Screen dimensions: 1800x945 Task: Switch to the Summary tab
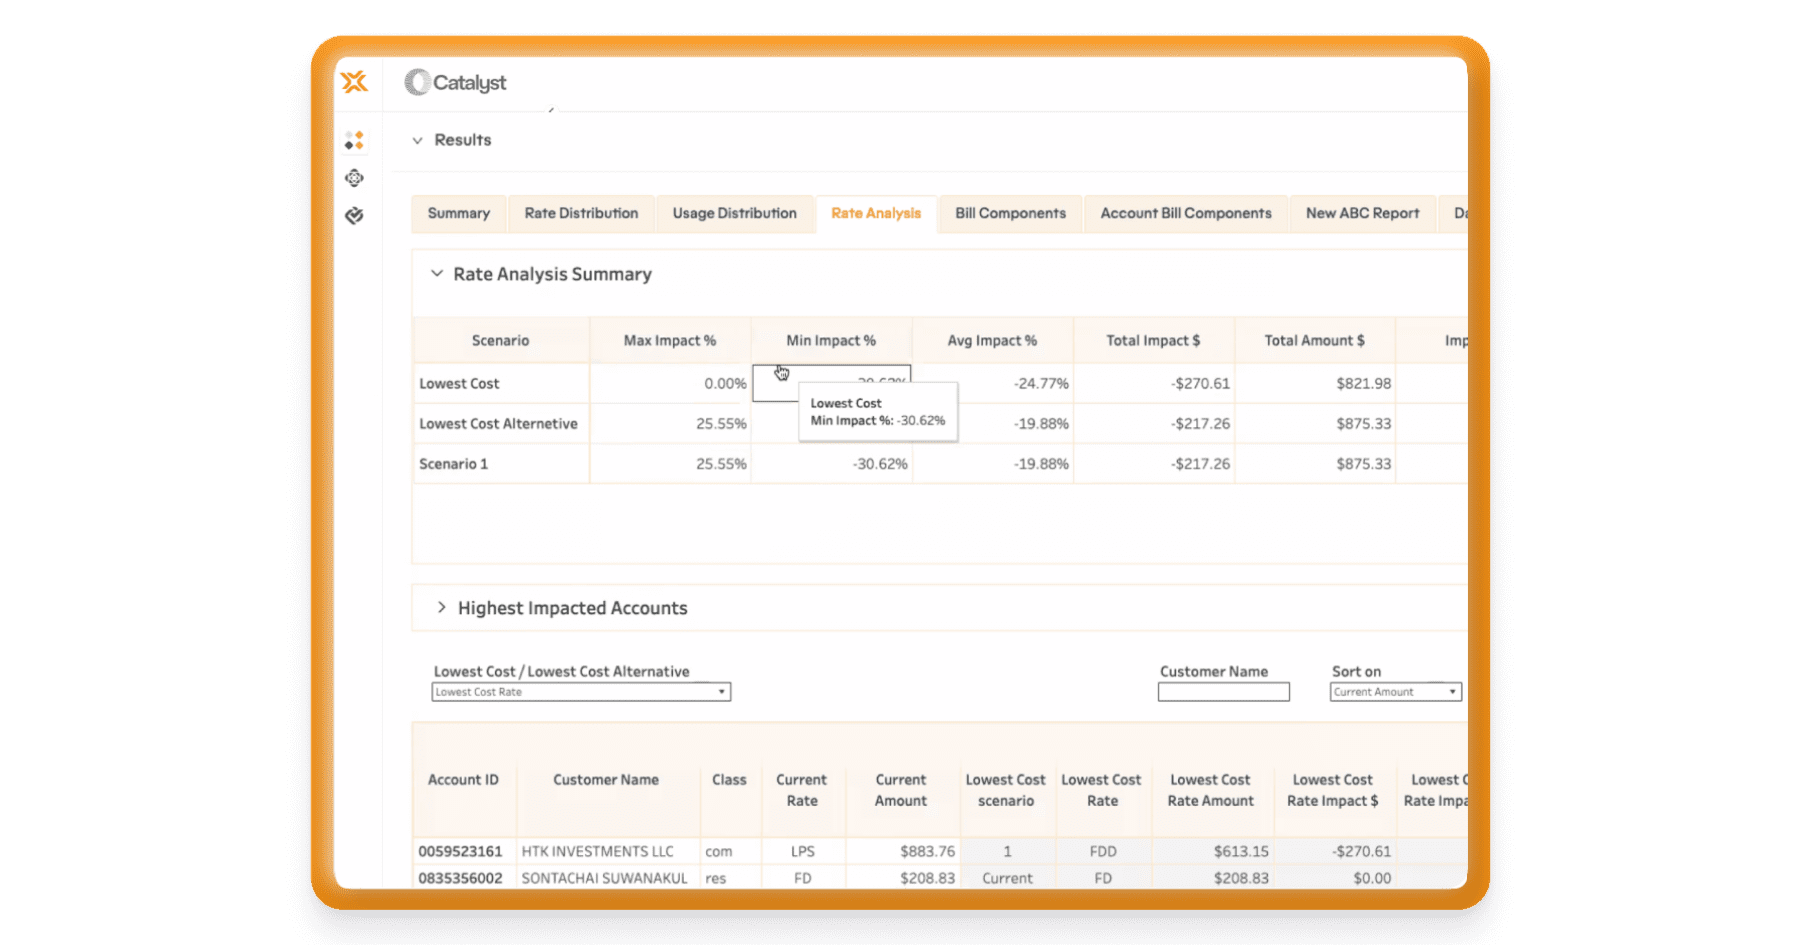point(458,214)
